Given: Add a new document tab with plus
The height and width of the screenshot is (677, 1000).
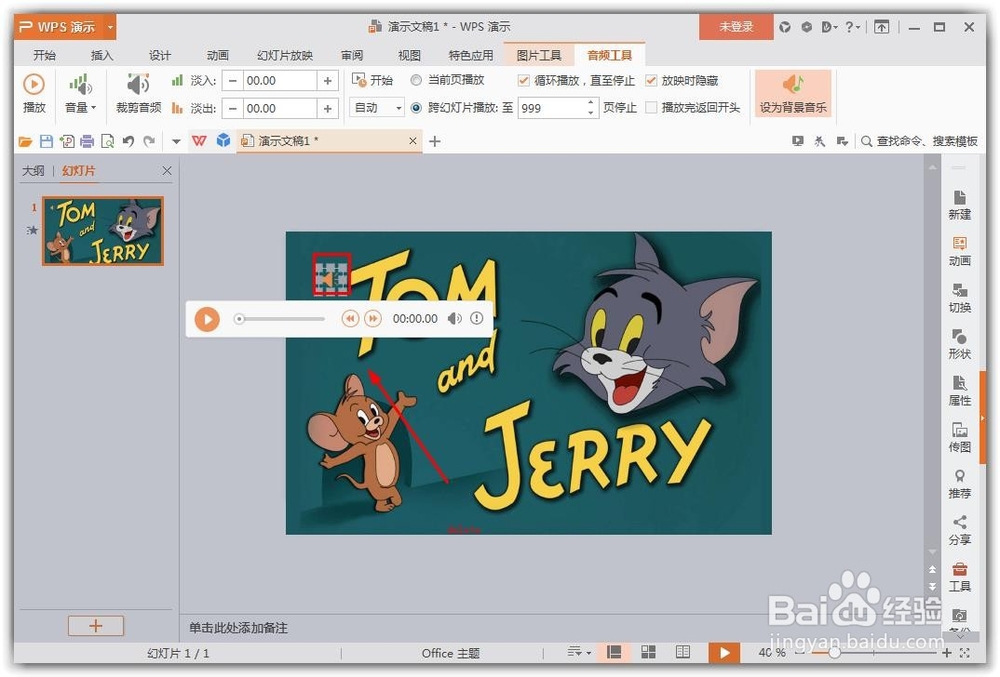Looking at the screenshot, I should [x=435, y=142].
